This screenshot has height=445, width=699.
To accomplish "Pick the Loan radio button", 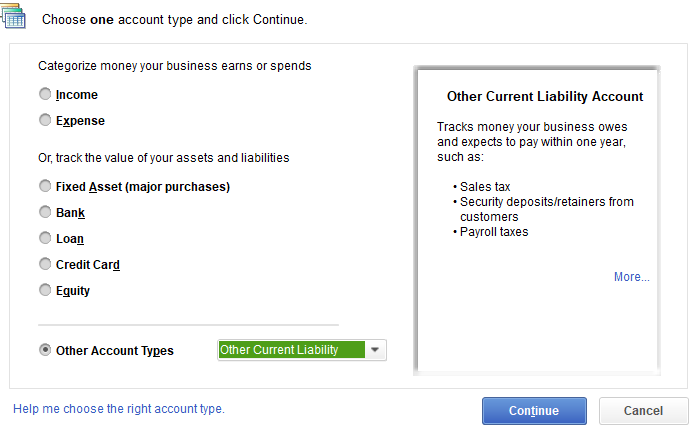I will click(x=44, y=238).
